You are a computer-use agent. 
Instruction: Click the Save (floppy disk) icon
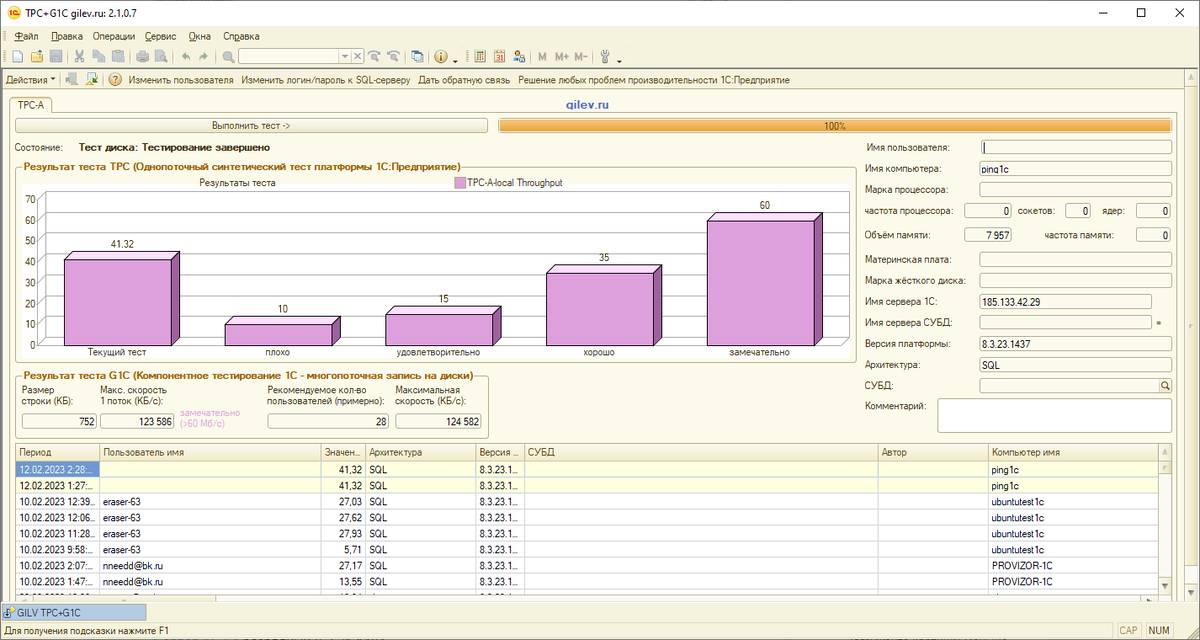pyautogui.click(x=56, y=57)
